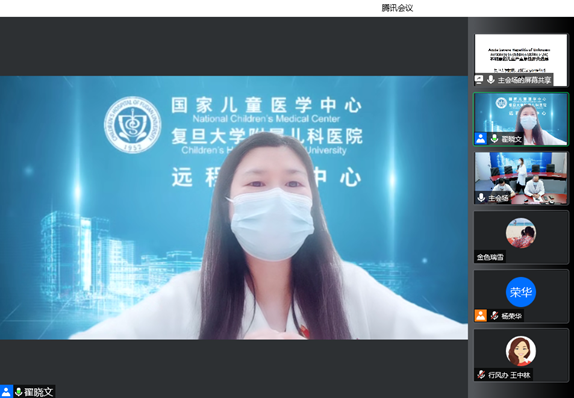Click the beach photo avatar of 金色瑞雪
This screenshot has height=398, width=574.
(x=521, y=233)
